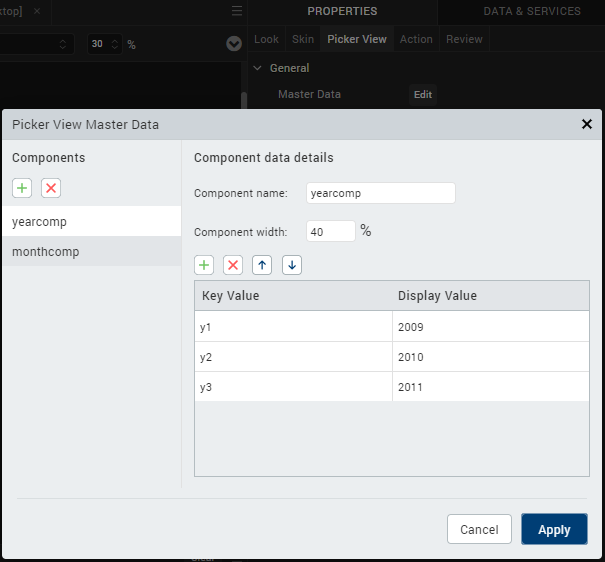Open the Picker View tab
This screenshot has width=605, height=562.
[357, 39]
